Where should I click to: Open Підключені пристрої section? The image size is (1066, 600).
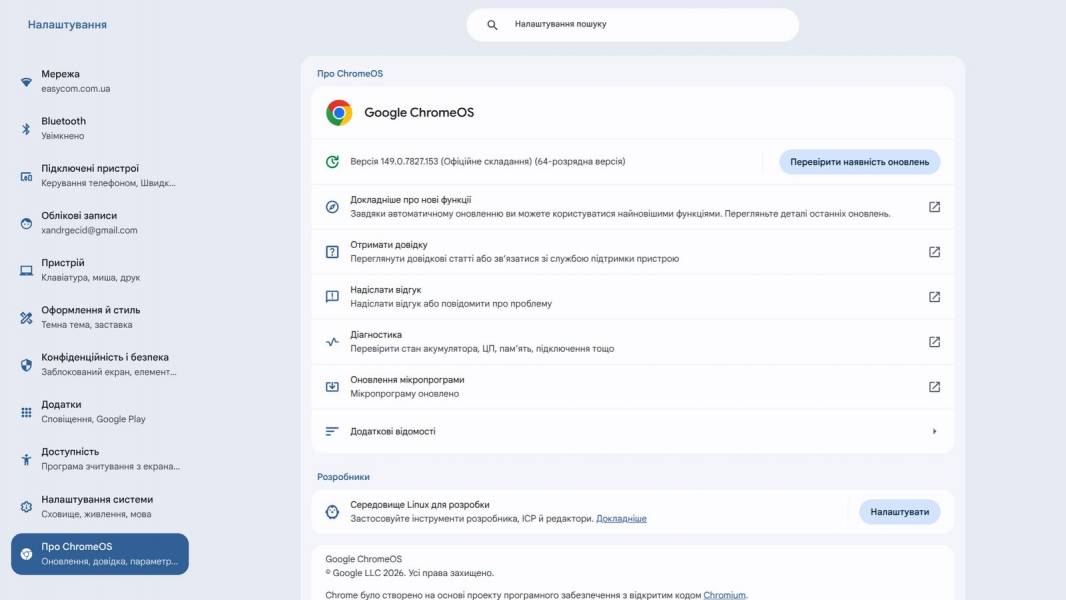pyautogui.click(x=100, y=176)
